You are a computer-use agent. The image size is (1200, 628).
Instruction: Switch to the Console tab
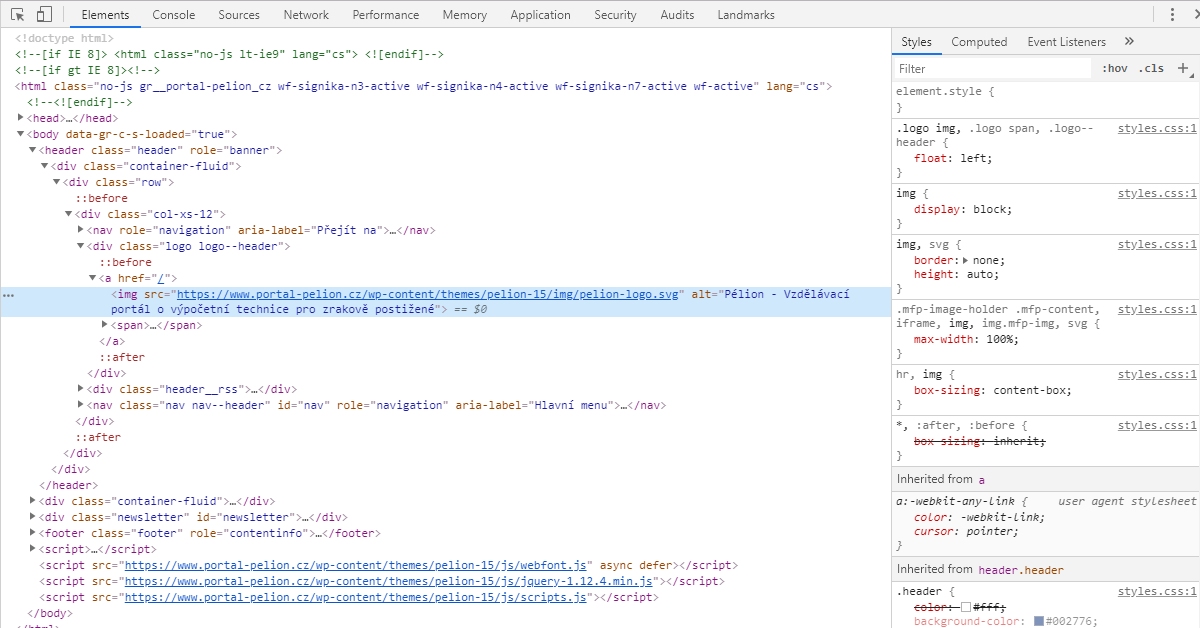[174, 15]
